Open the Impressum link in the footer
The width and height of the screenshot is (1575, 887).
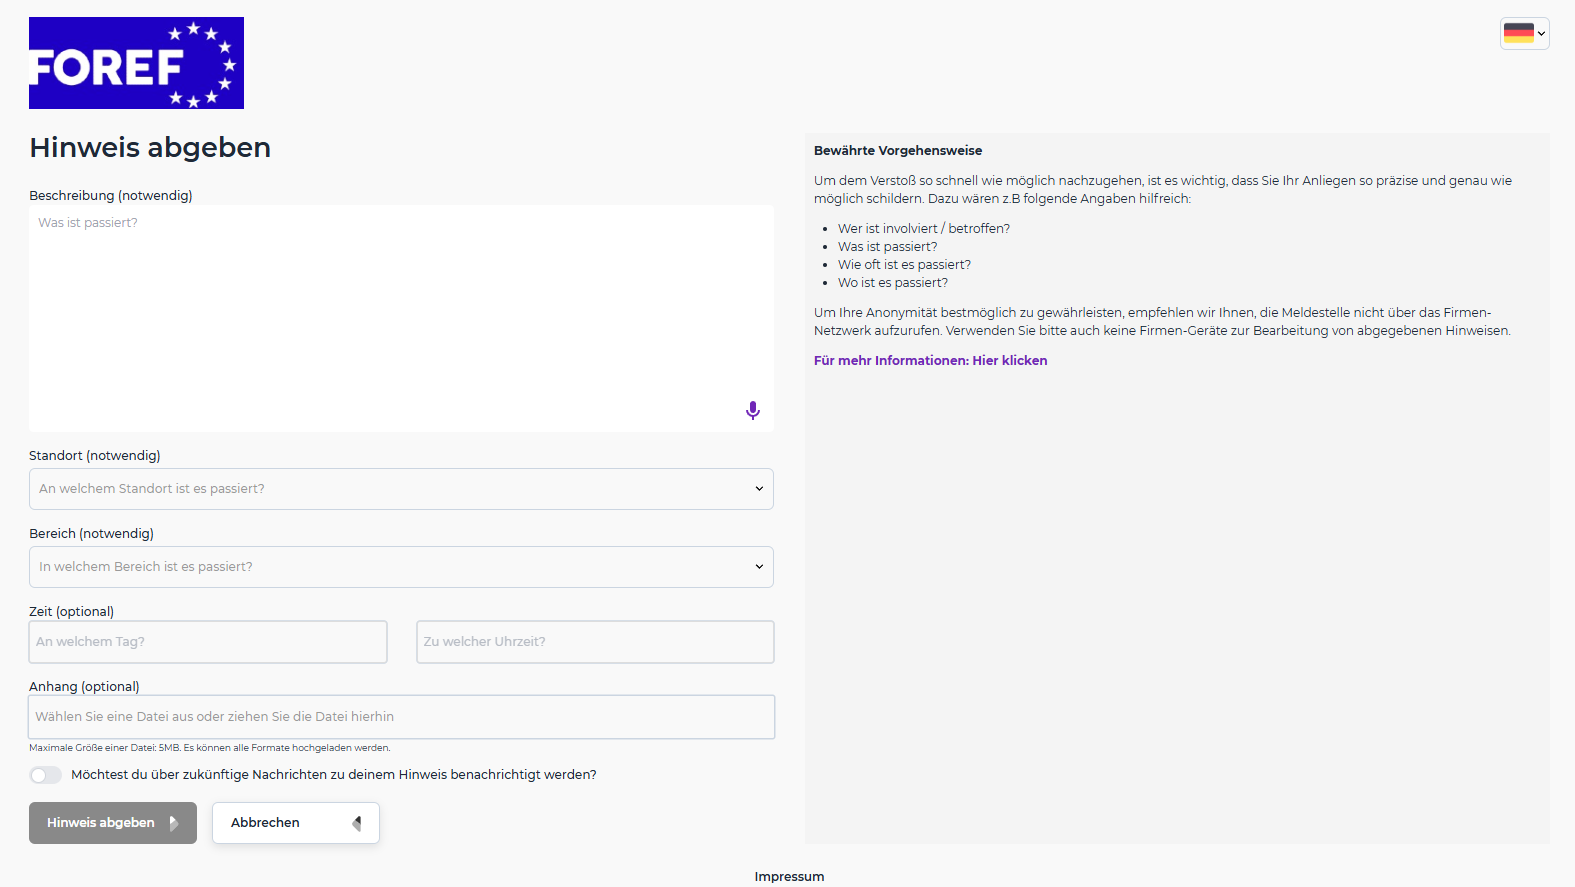(x=789, y=876)
